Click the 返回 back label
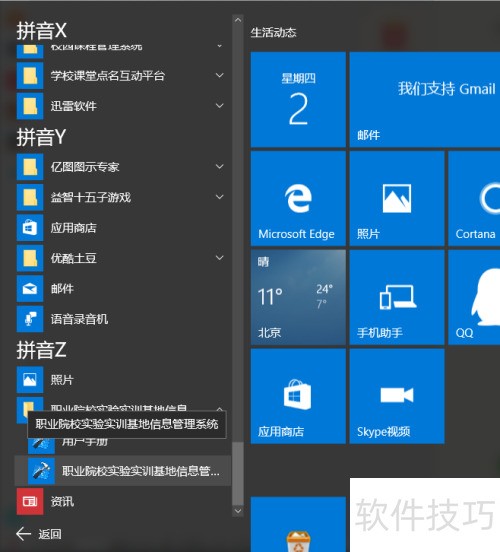 50,534
